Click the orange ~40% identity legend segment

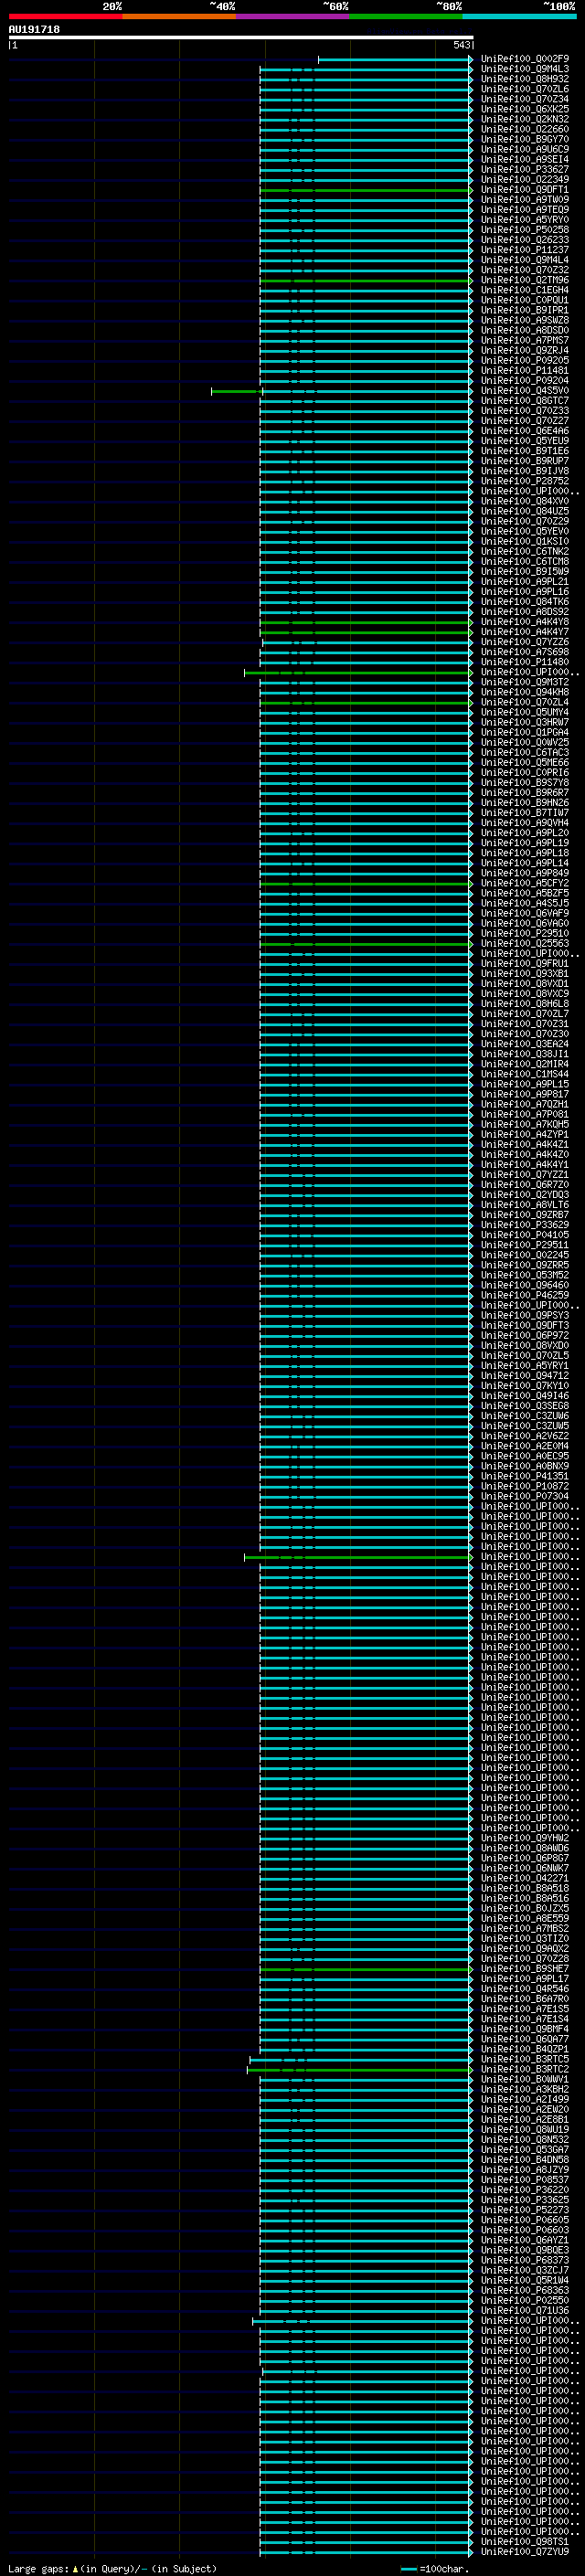point(179,16)
